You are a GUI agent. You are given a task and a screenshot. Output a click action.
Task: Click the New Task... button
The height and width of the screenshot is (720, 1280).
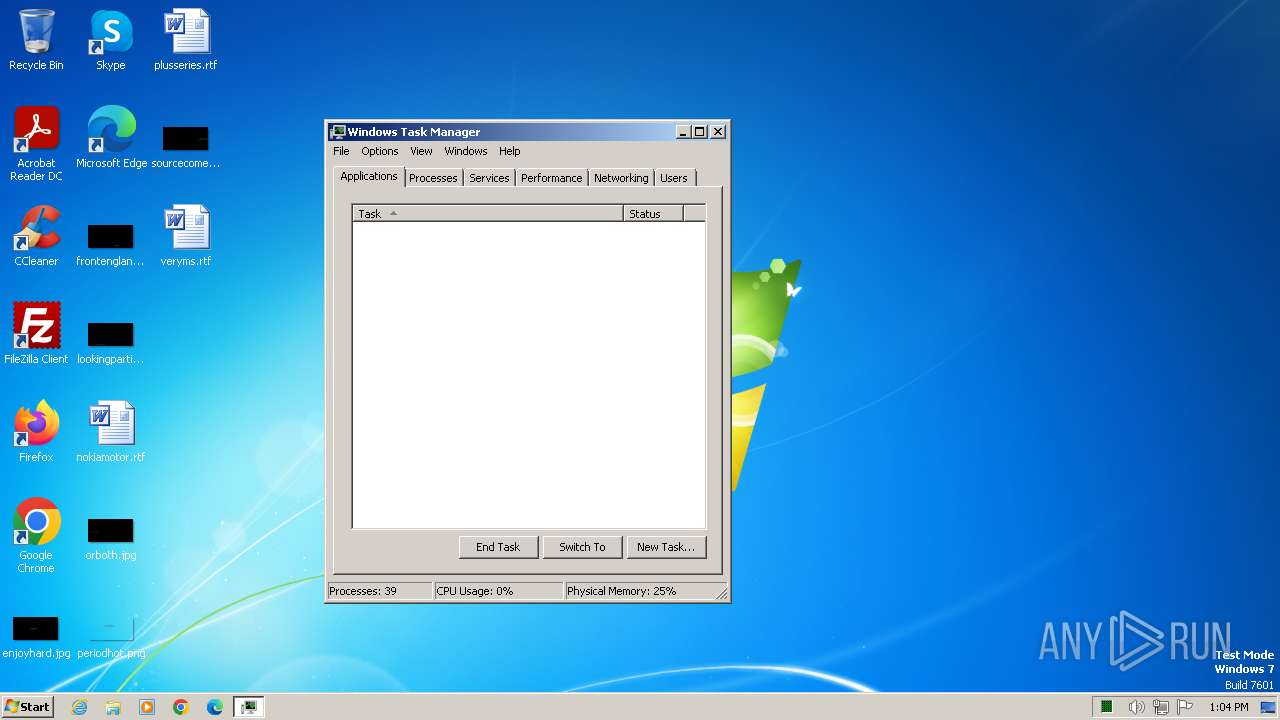pos(666,547)
